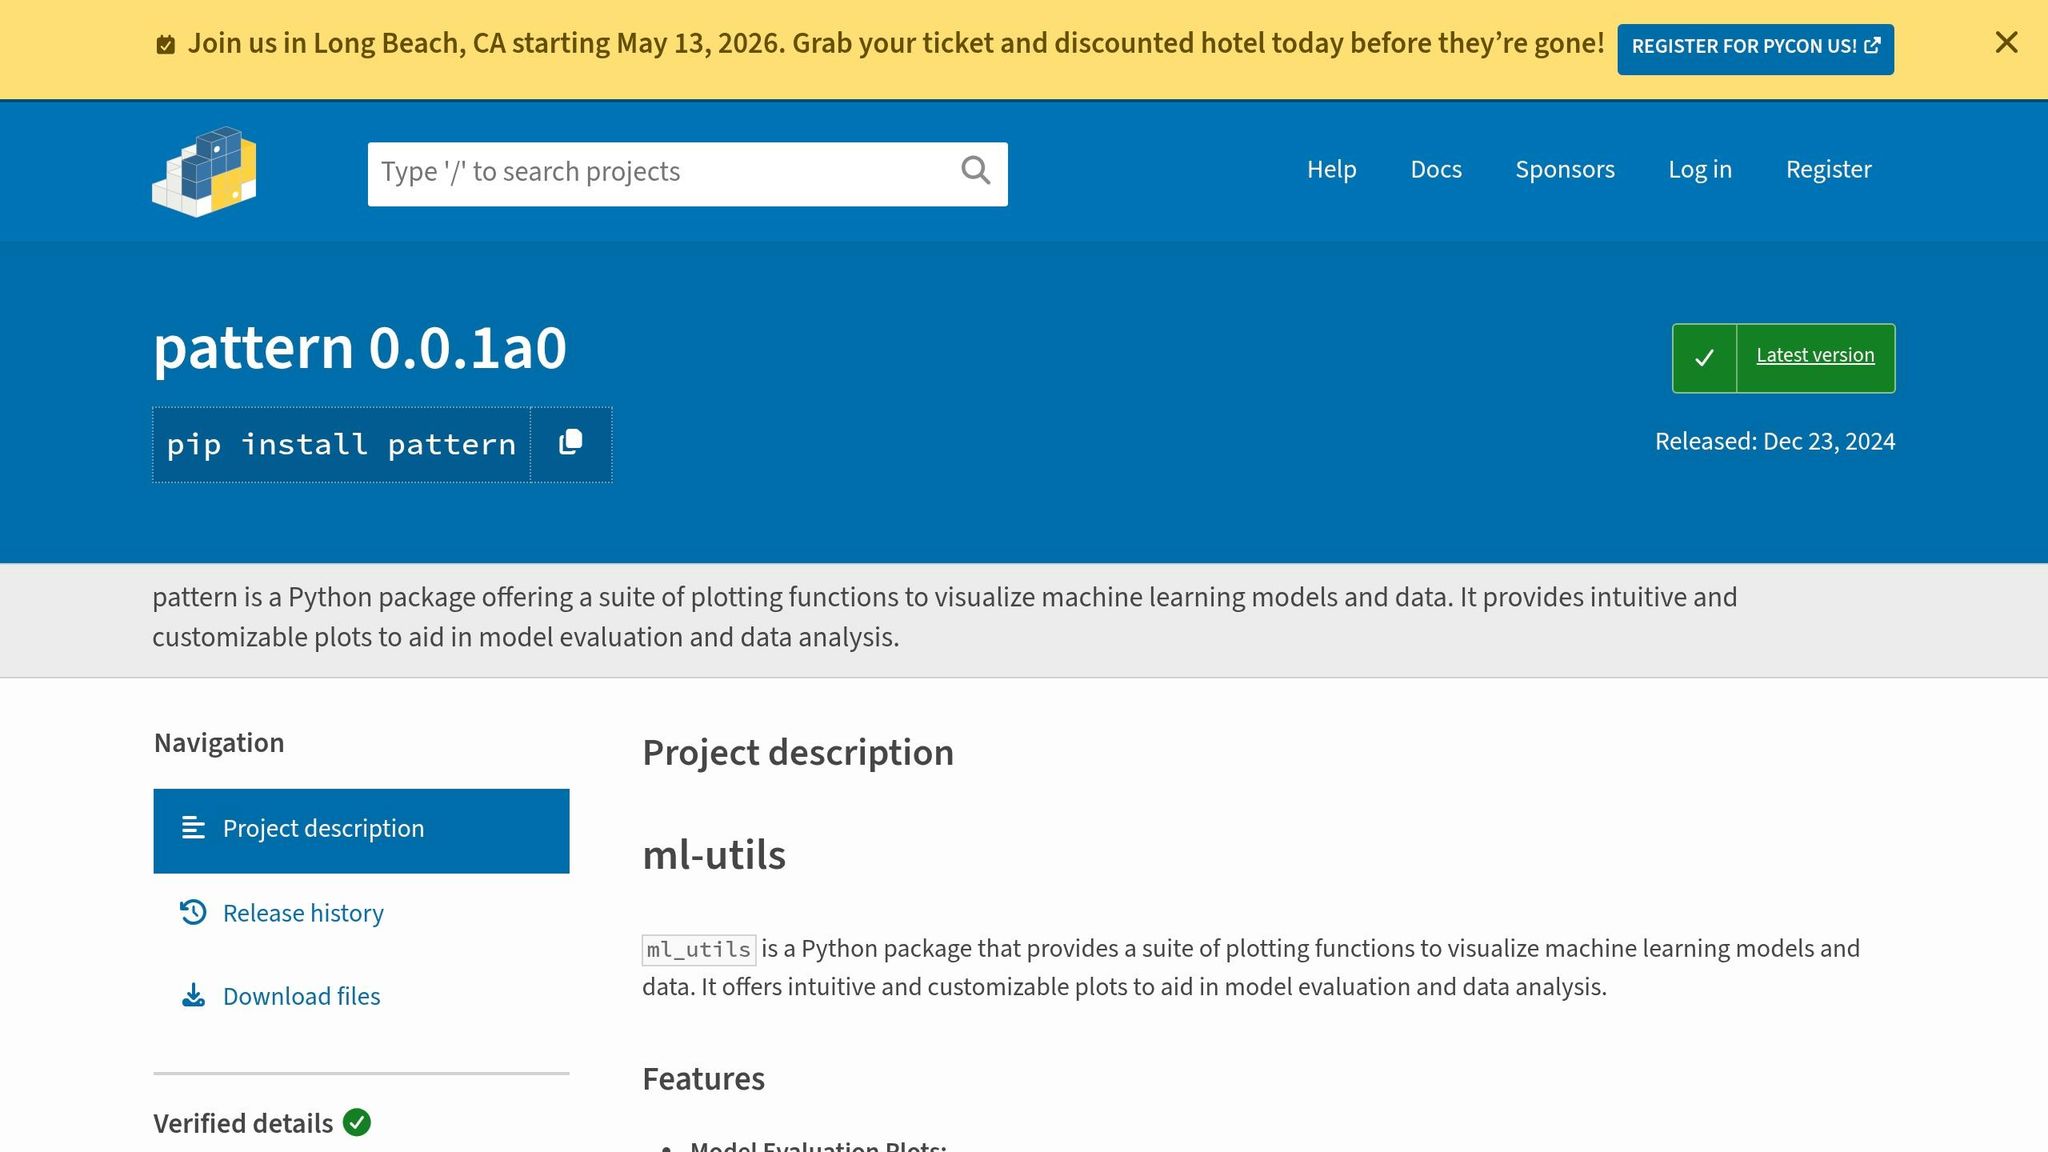Open the Help page
Viewport: 2048px width, 1152px height.
point(1331,170)
